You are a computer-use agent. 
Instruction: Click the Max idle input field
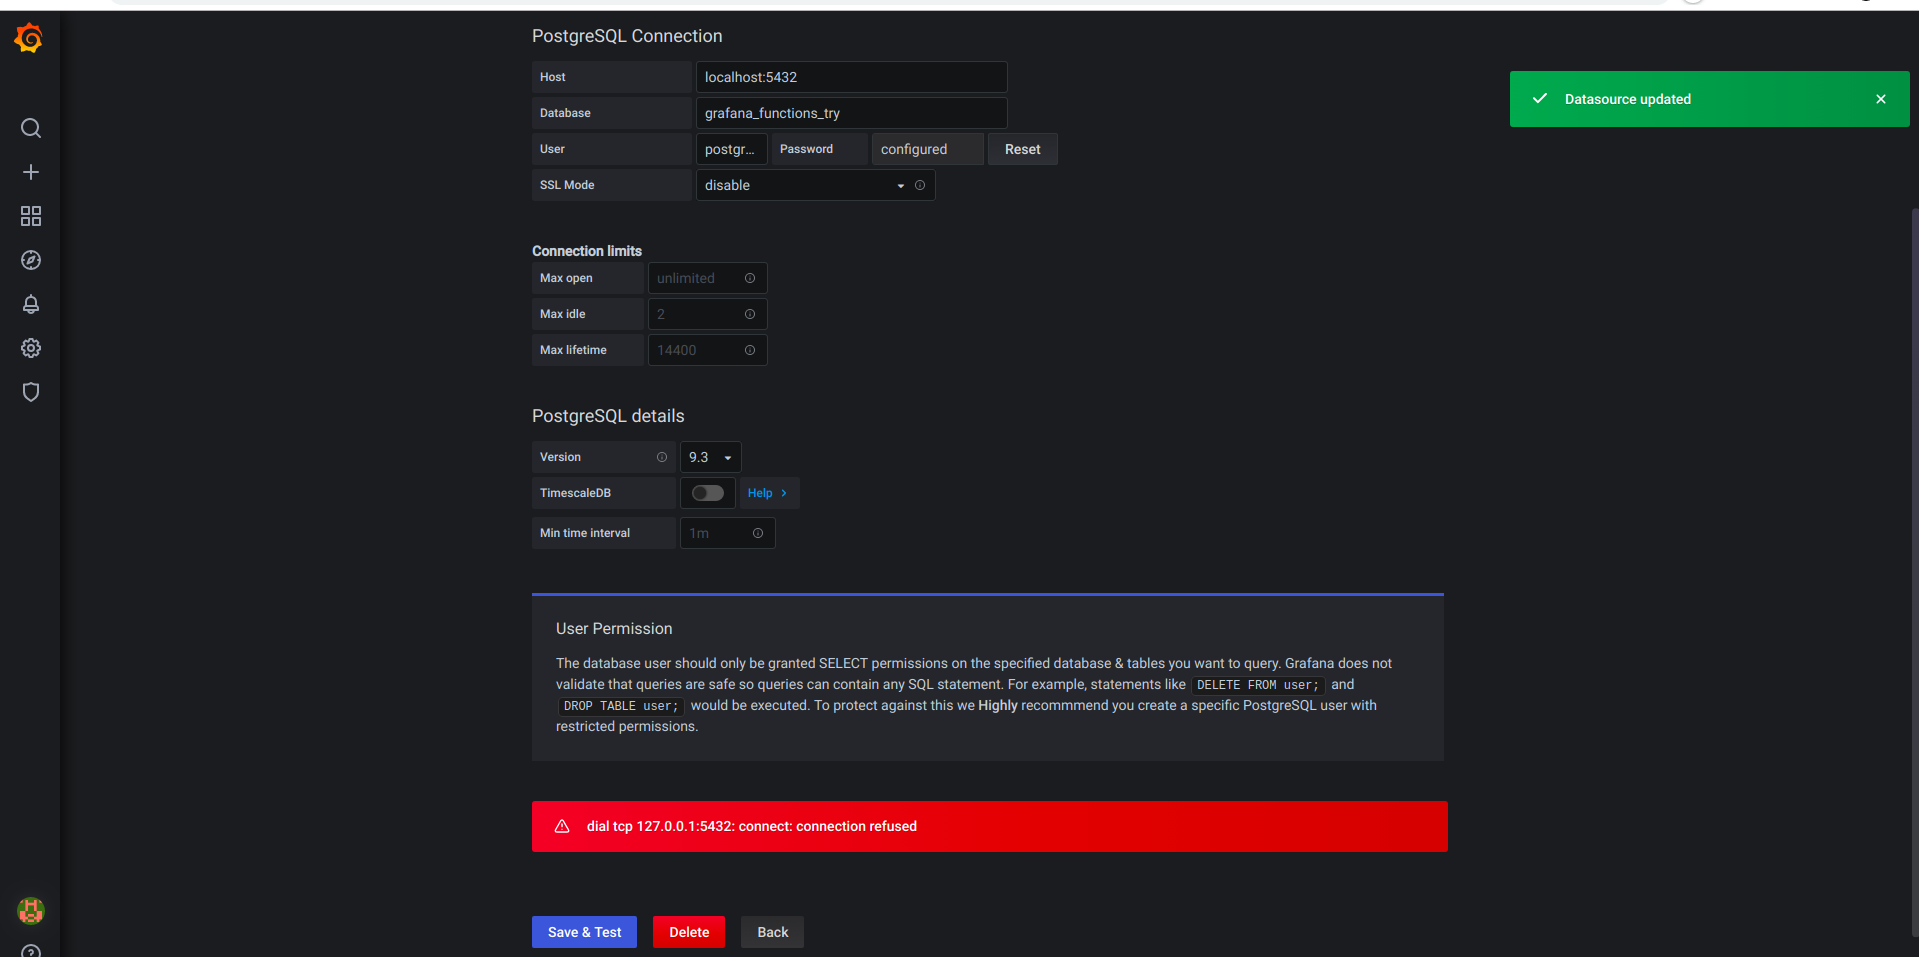(x=708, y=314)
